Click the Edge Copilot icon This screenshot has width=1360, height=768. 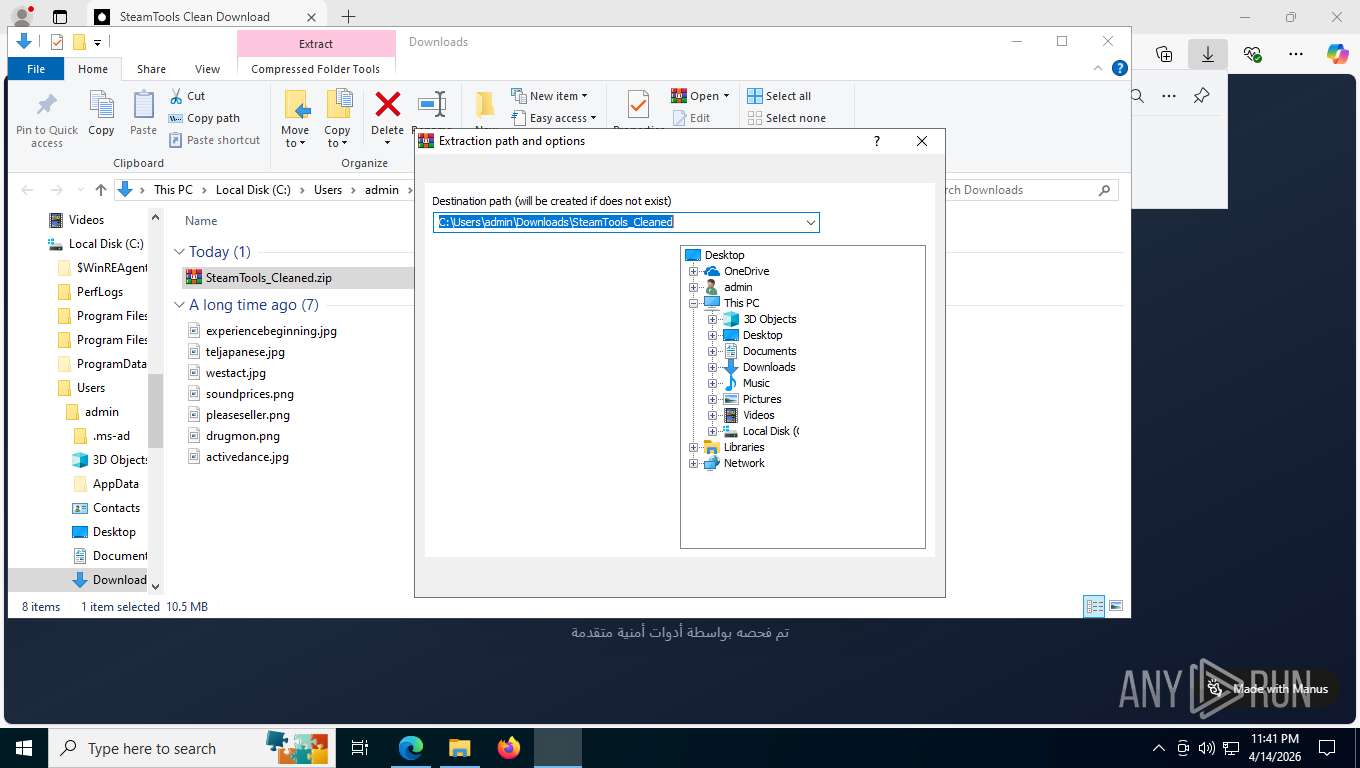1337,54
